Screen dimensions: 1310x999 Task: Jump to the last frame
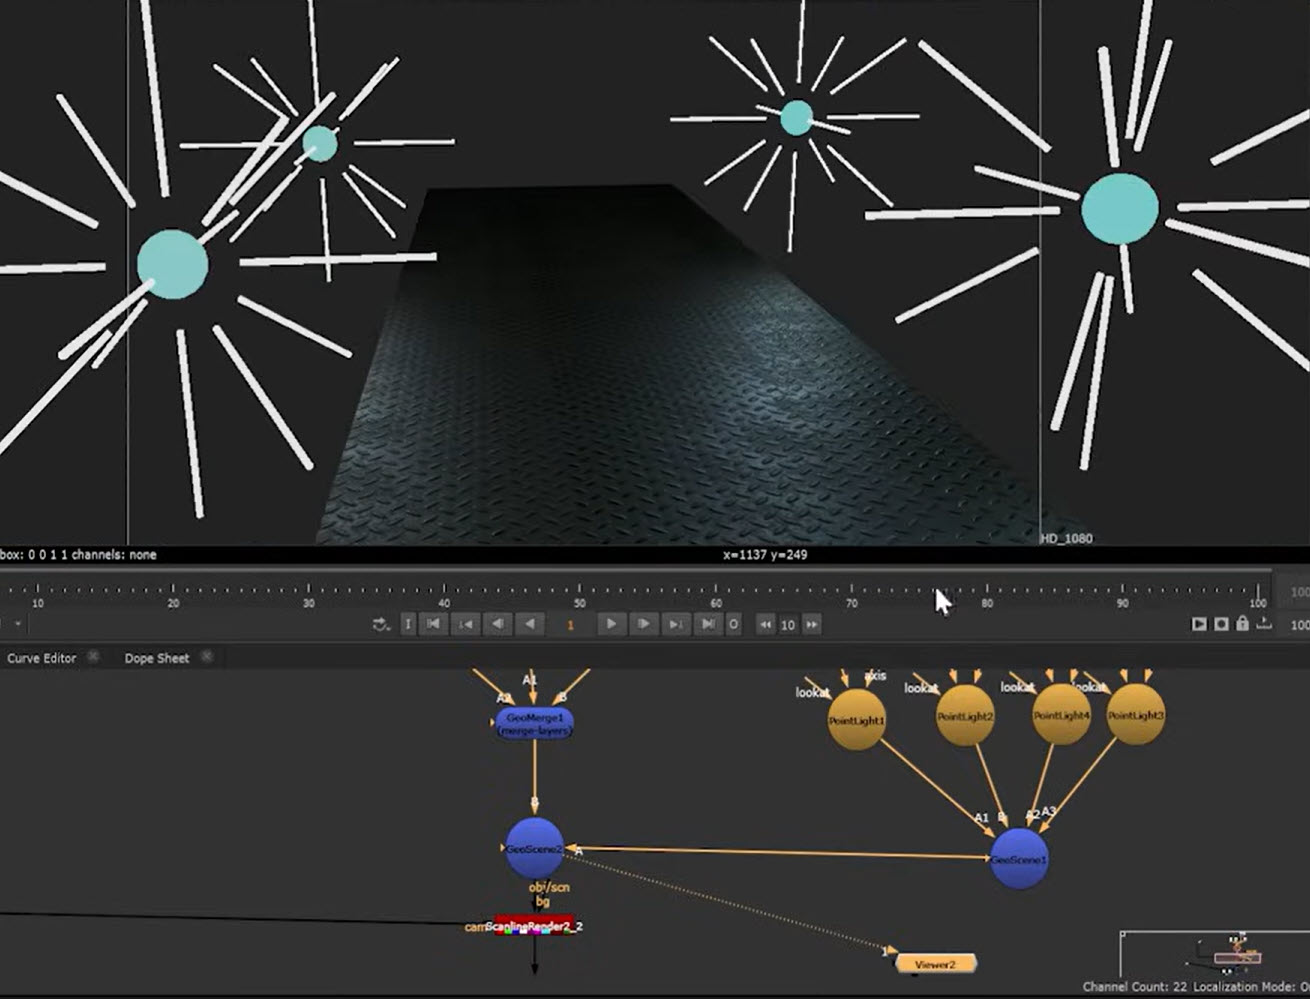click(708, 624)
